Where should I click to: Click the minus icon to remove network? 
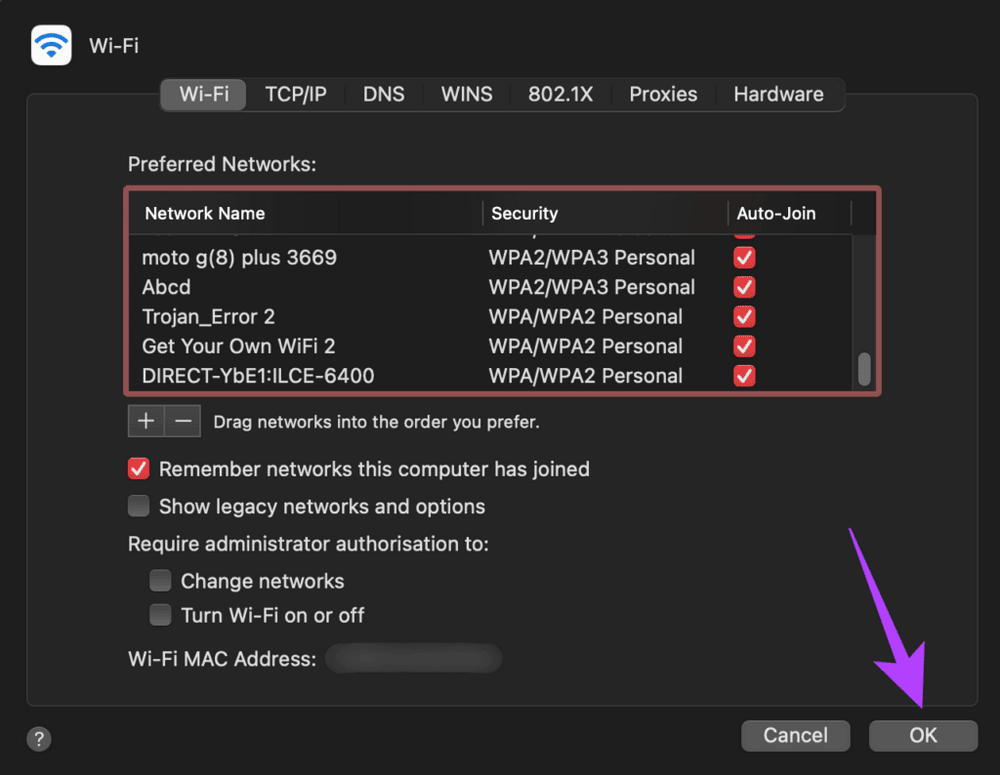click(183, 421)
